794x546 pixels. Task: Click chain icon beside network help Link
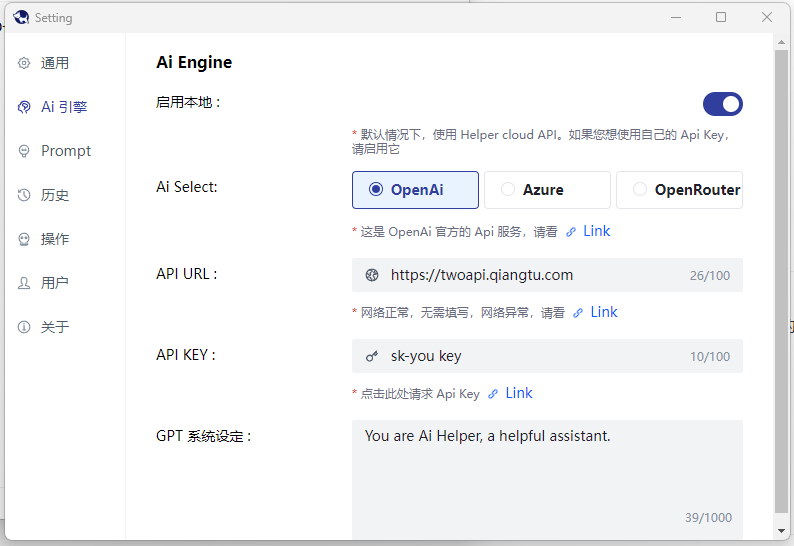[578, 313]
